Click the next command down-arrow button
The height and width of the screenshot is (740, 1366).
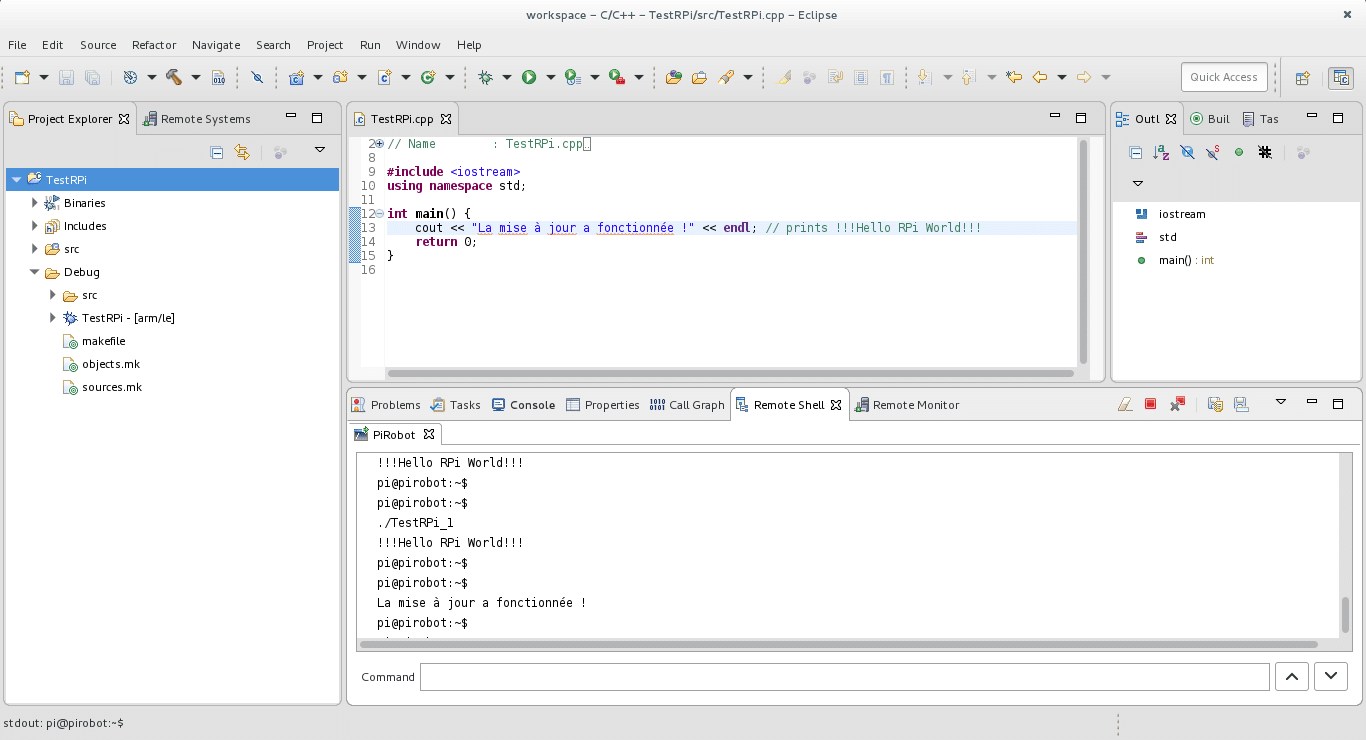(x=1331, y=677)
